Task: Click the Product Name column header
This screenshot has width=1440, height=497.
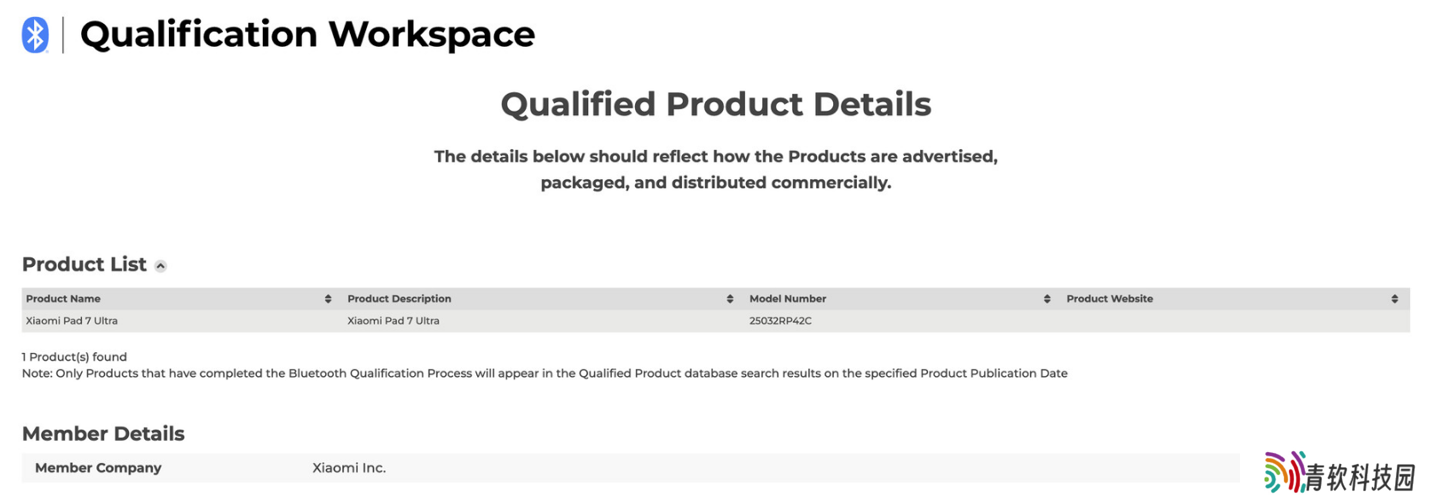Action: 63,299
